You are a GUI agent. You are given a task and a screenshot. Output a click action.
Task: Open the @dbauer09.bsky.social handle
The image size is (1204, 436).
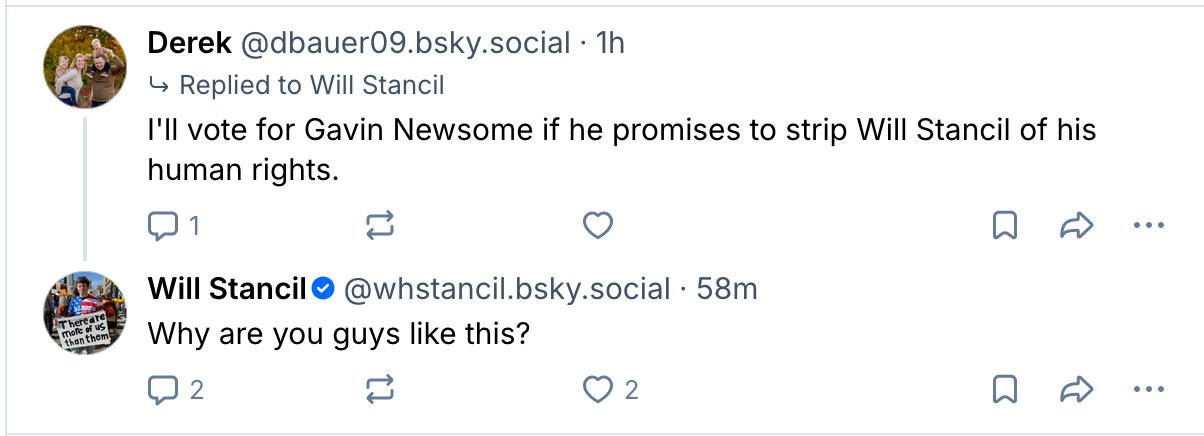coord(403,43)
